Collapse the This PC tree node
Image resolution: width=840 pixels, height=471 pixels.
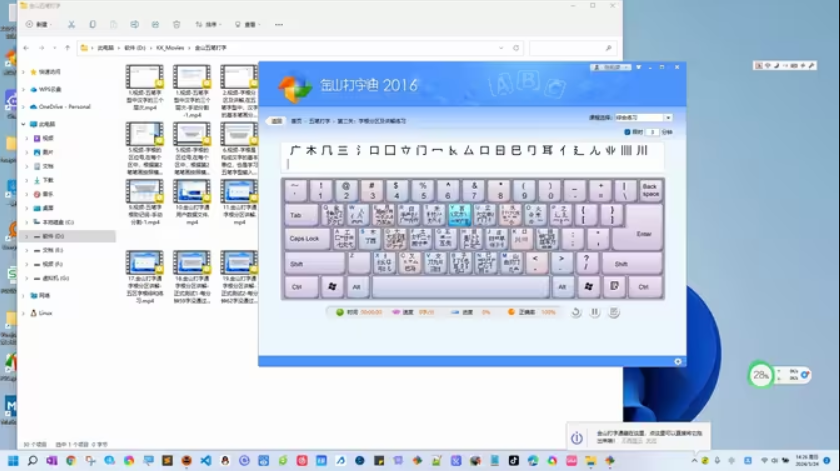24,124
